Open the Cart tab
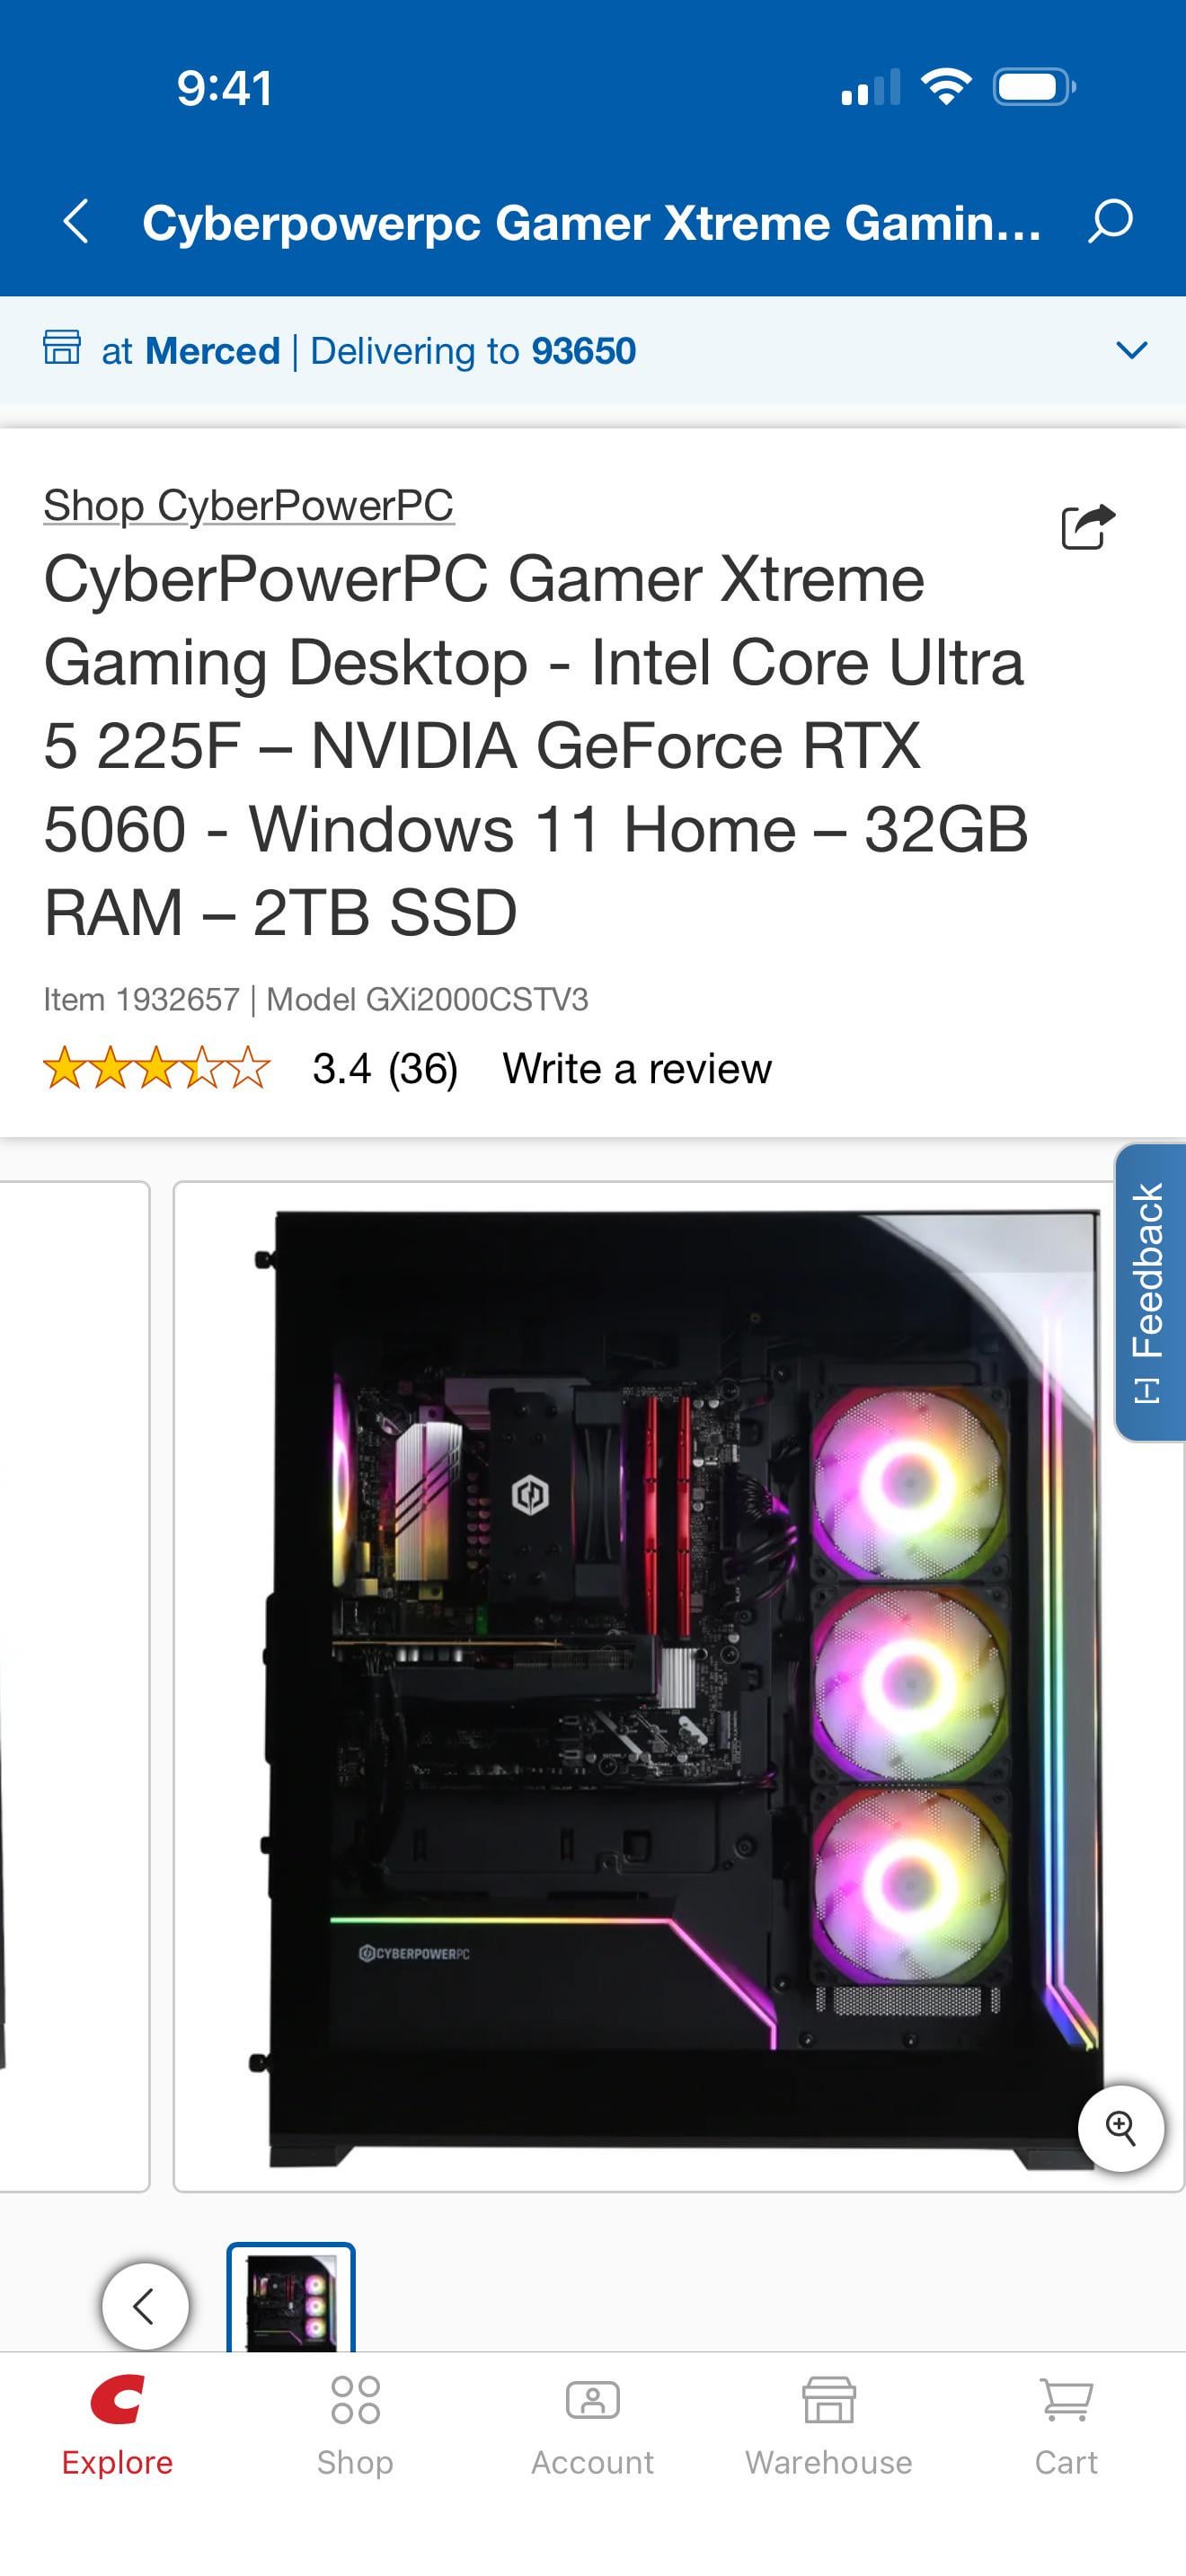 (1066, 2425)
